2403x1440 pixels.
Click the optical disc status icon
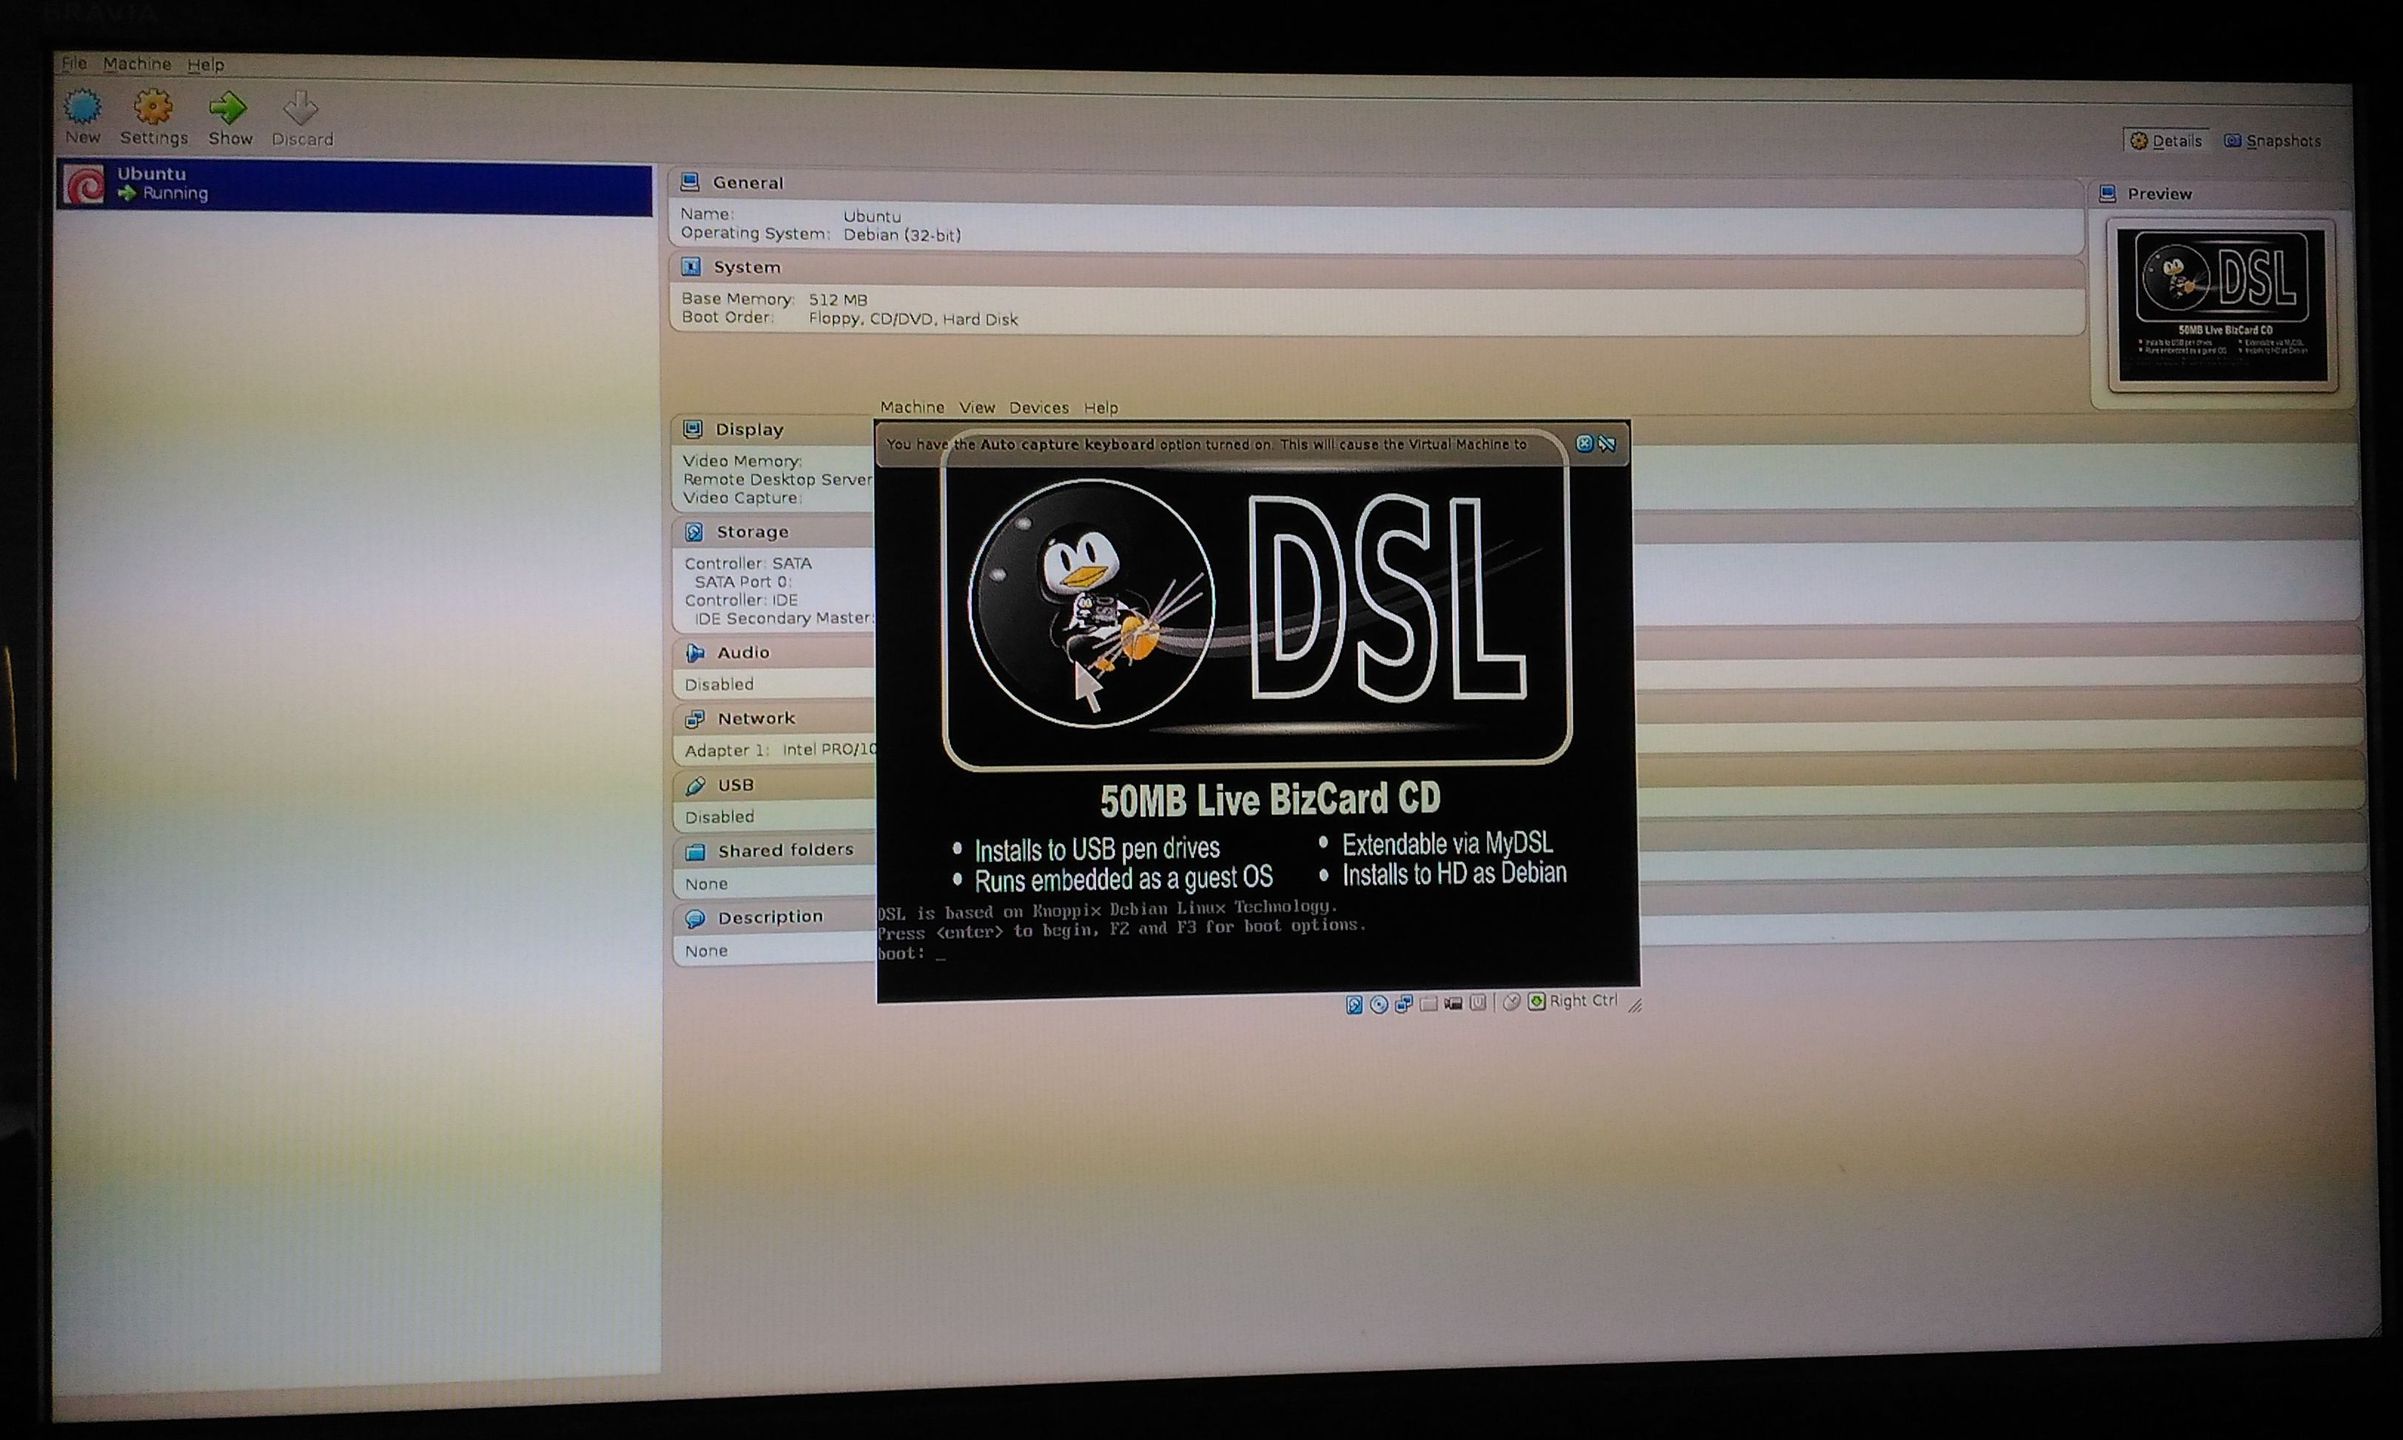point(1379,1004)
